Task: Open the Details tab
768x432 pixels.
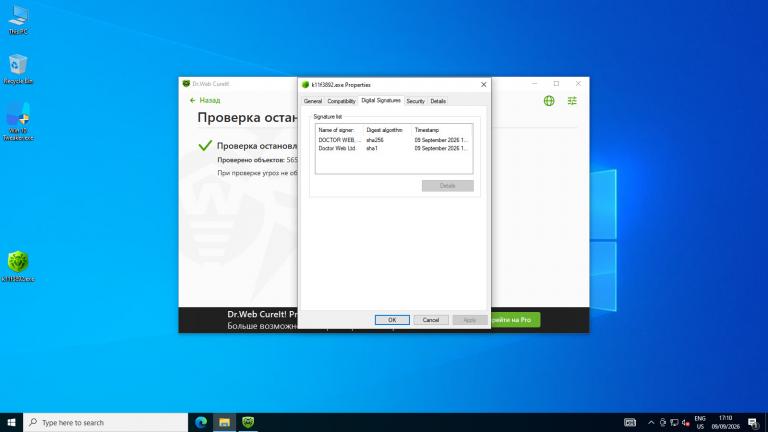Action: tap(438, 101)
